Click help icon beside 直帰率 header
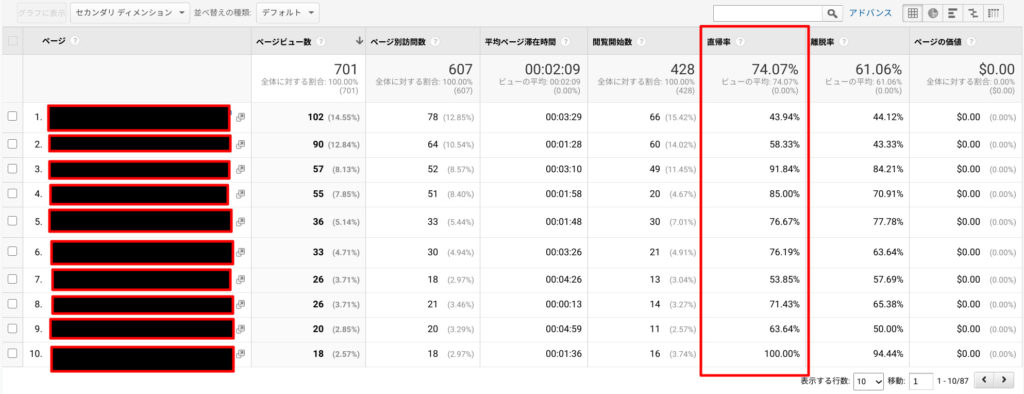The image size is (1024, 394). [740, 41]
